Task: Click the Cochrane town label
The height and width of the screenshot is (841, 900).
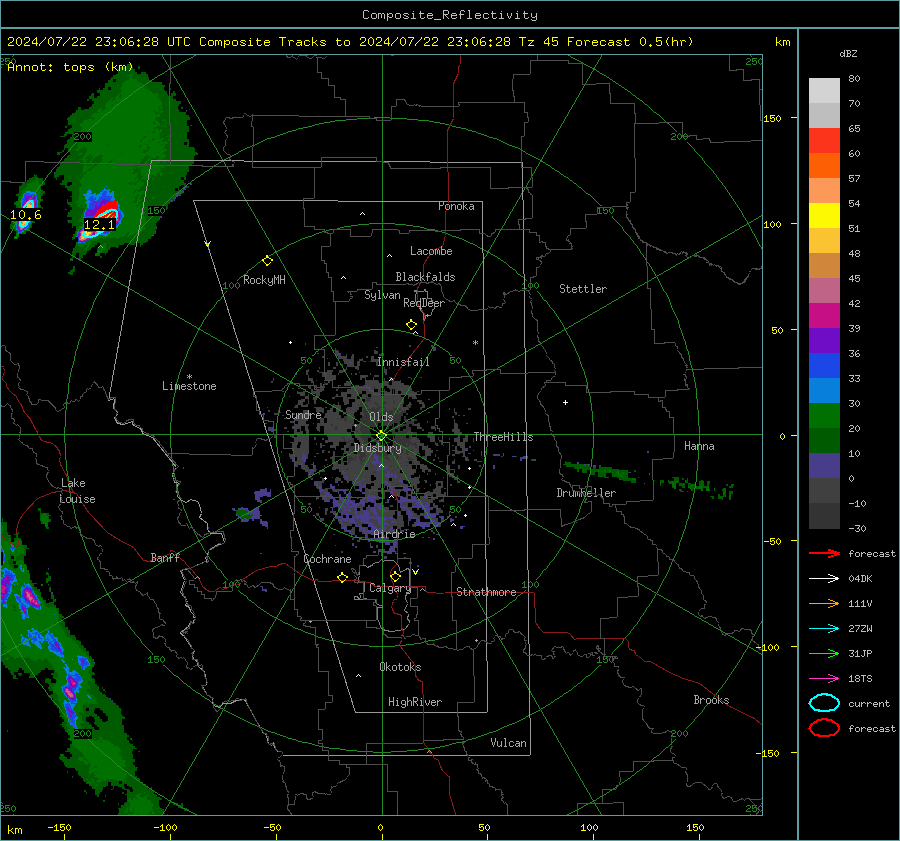Action: pyautogui.click(x=327, y=559)
